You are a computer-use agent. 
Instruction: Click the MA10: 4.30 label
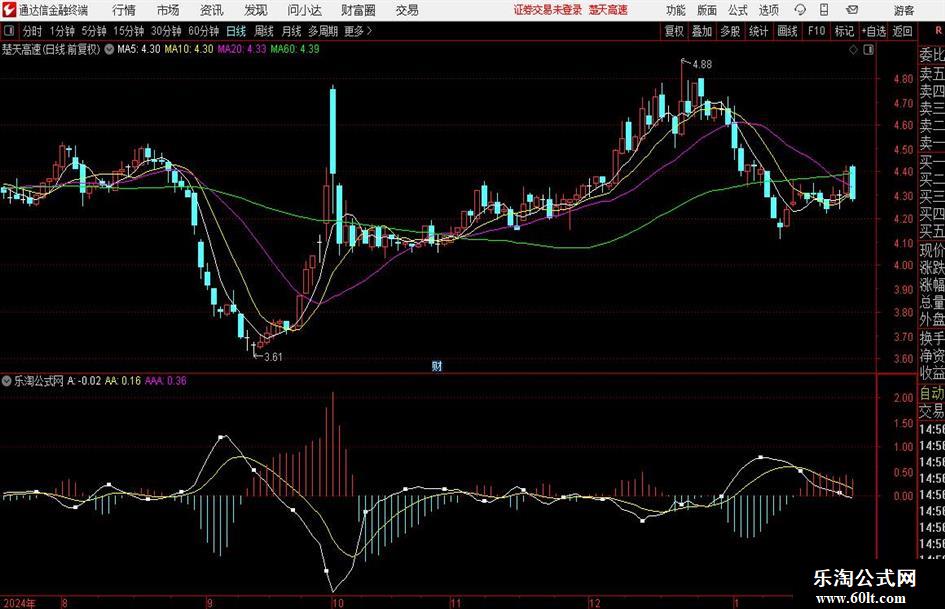click(x=189, y=49)
